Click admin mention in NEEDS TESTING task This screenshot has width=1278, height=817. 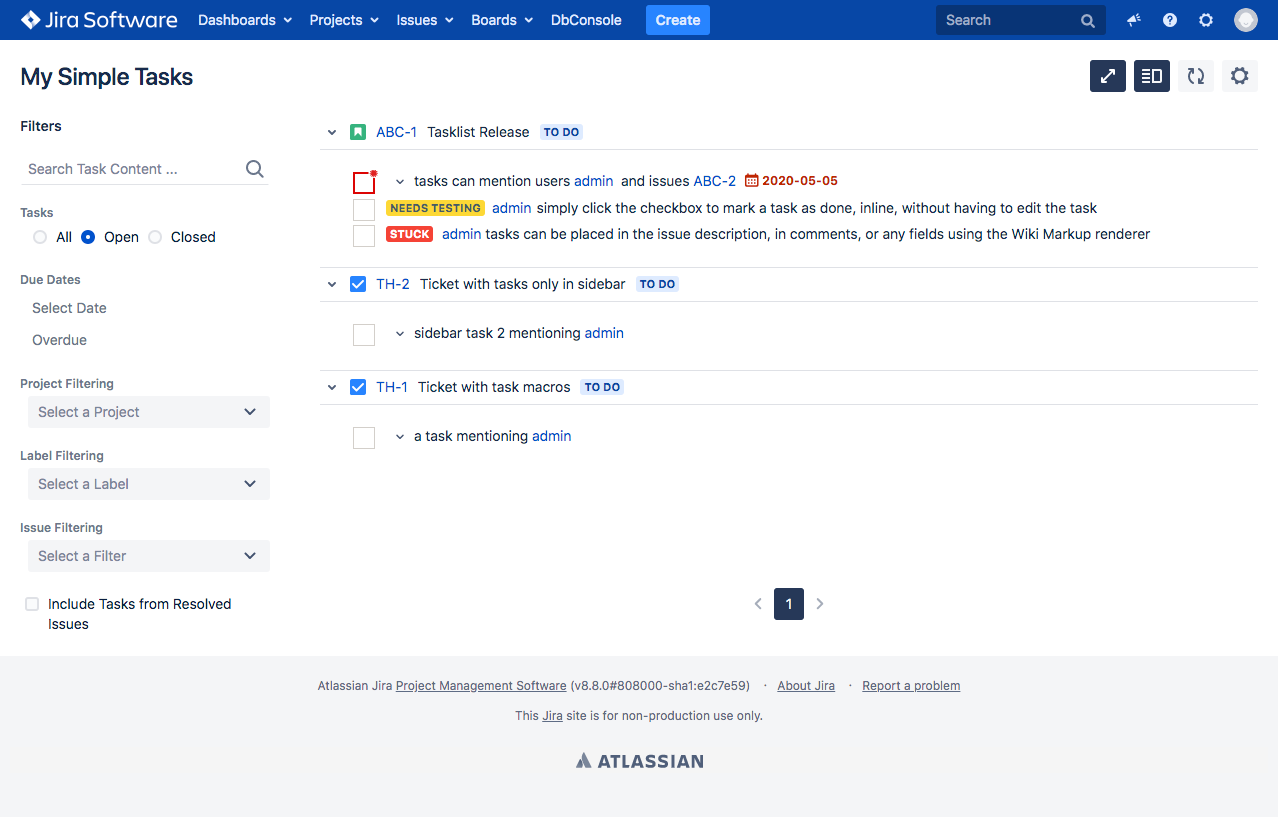[512, 208]
